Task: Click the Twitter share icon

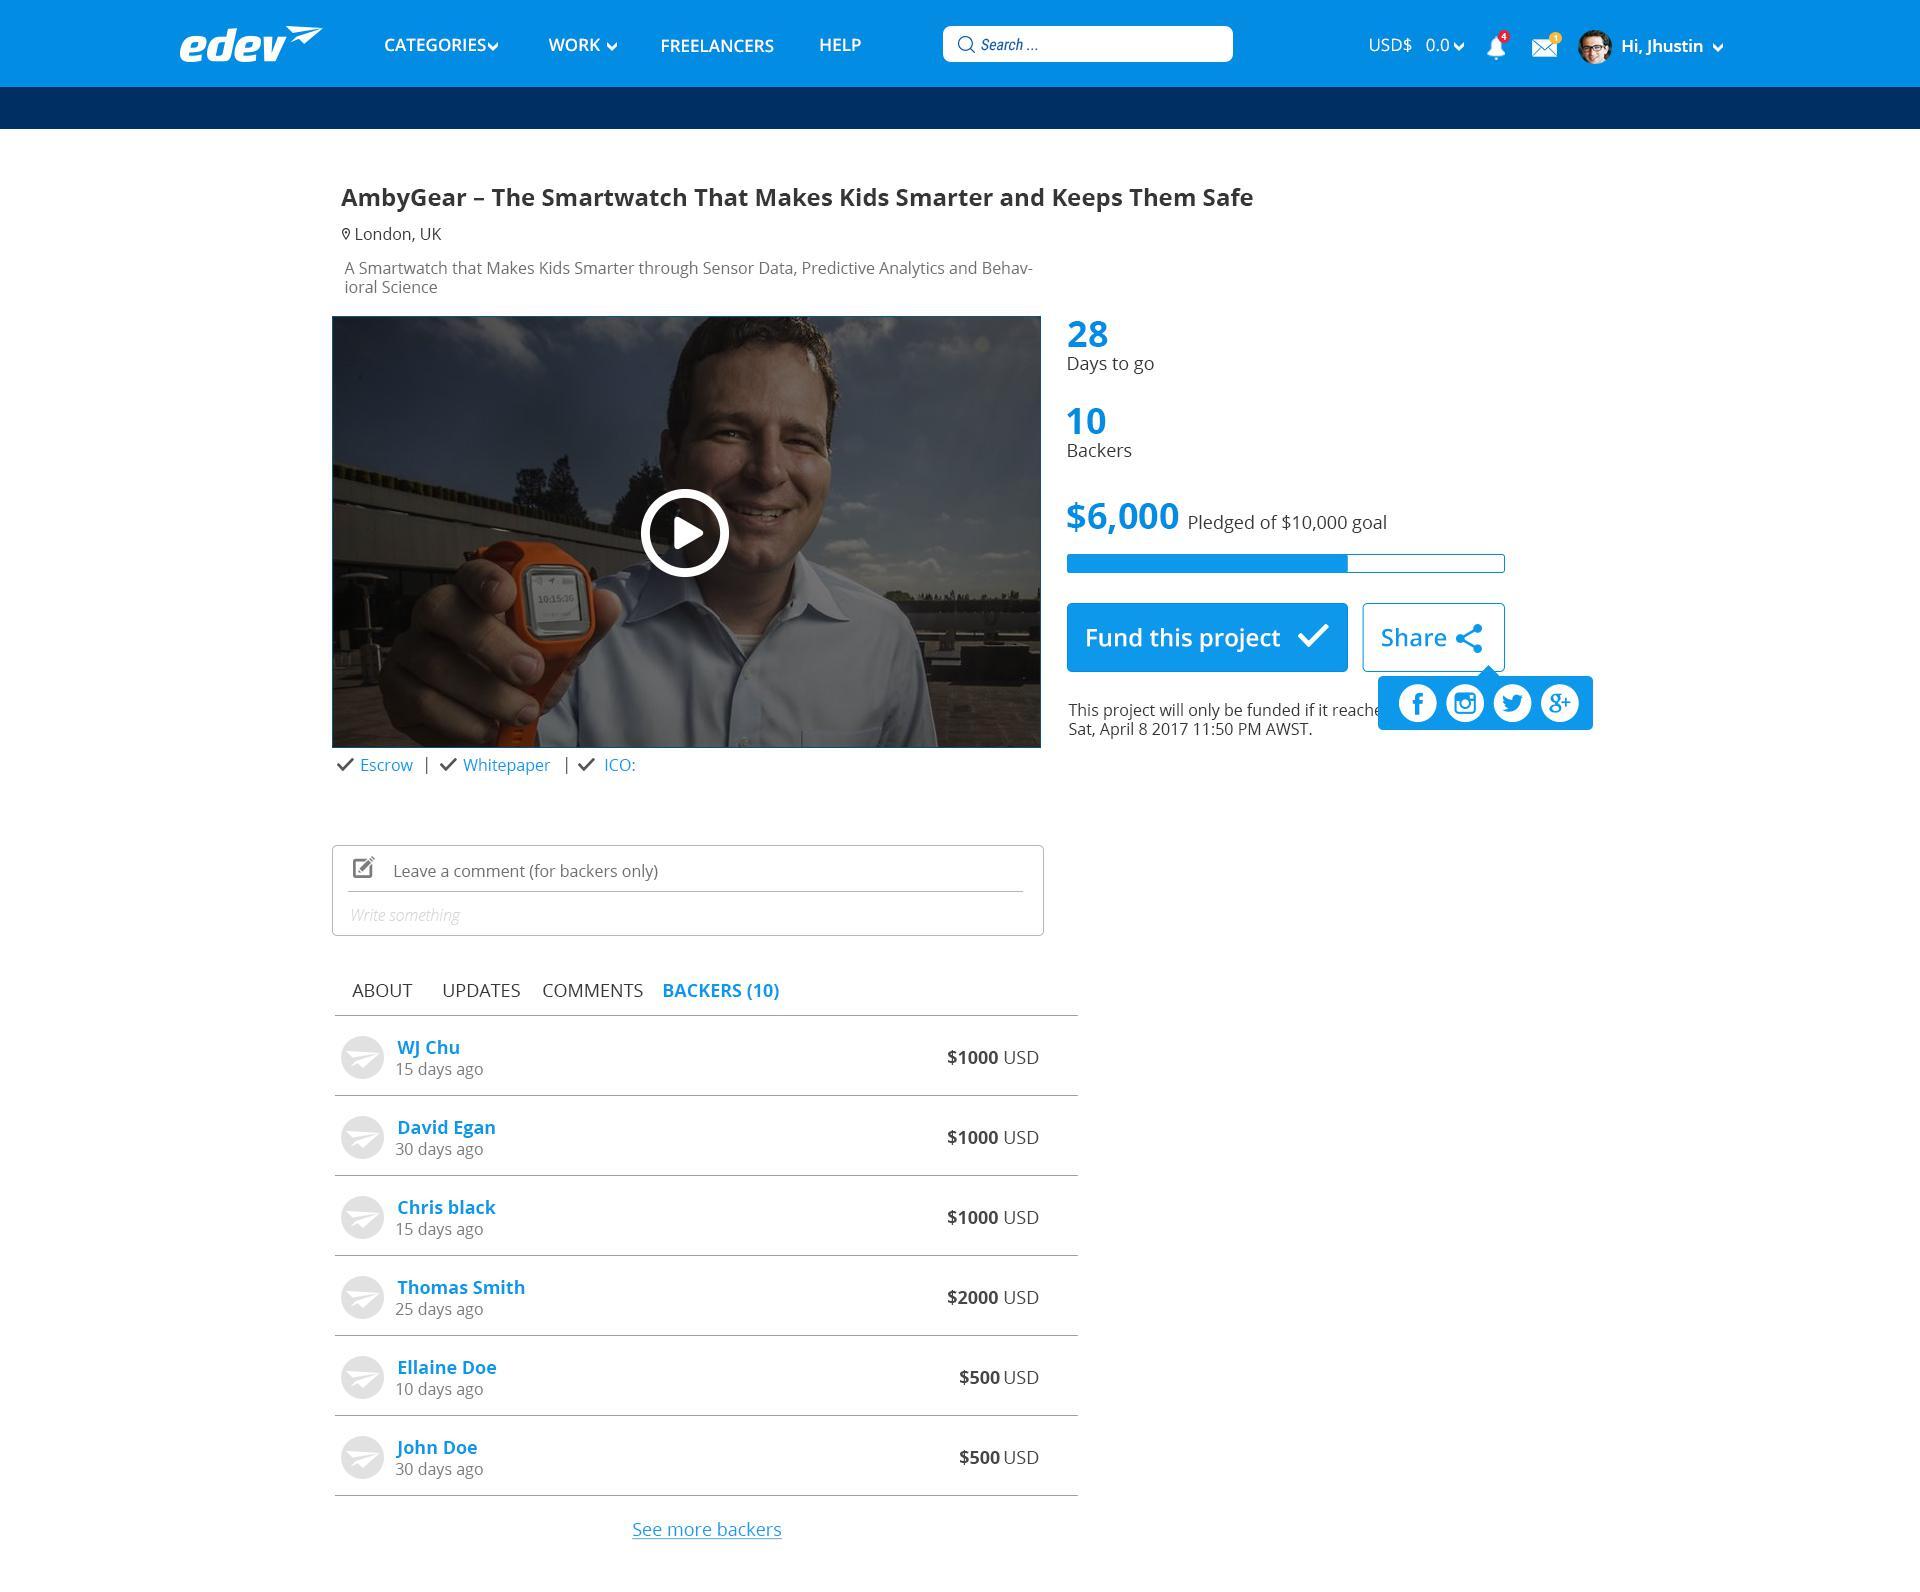Action: (x=1512, y=703)
